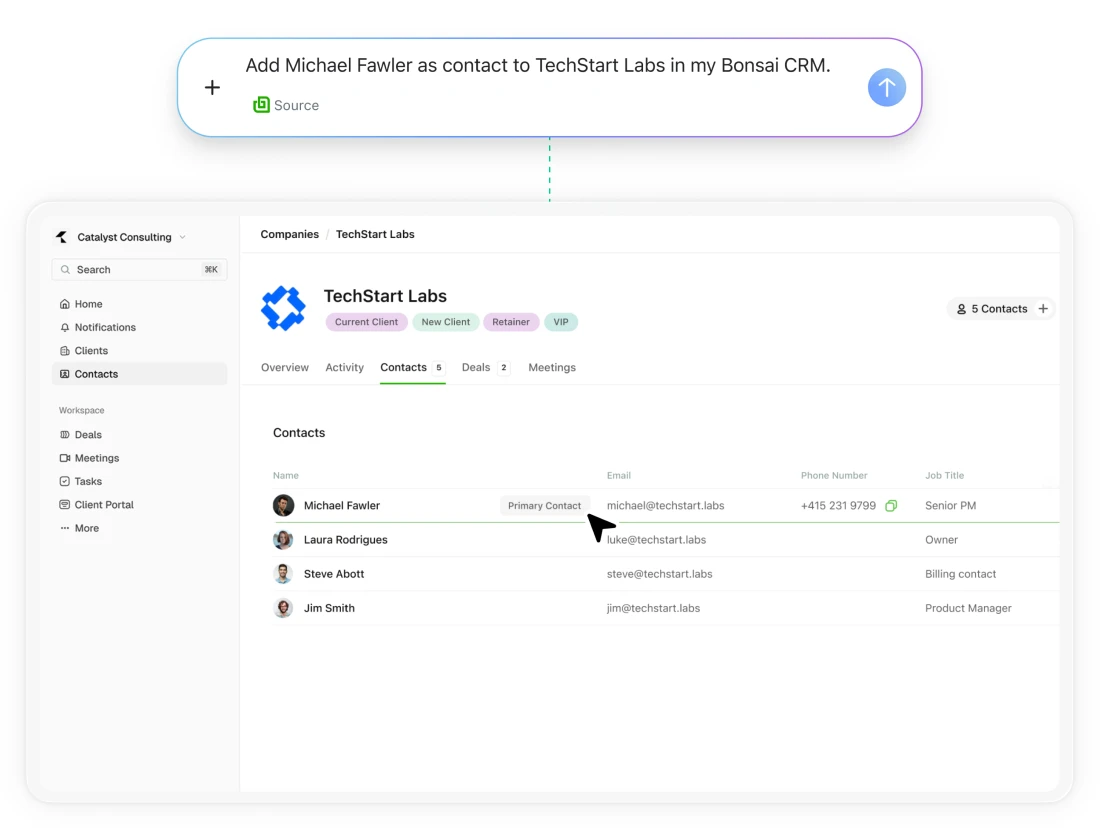Click Steve Abott's avatar
The height and width of the screenshot is (840, 1120).
[x=284, y=574]
